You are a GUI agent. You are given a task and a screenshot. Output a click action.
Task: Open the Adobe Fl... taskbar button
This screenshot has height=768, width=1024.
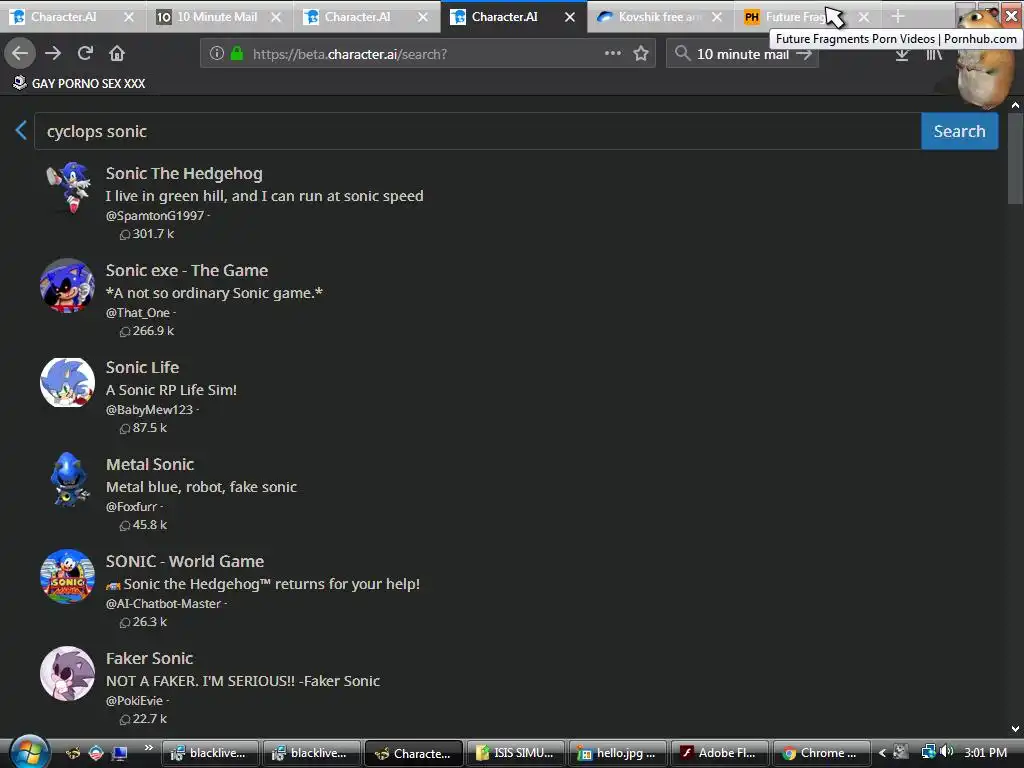pyautogui.click(x=719, y=753)
